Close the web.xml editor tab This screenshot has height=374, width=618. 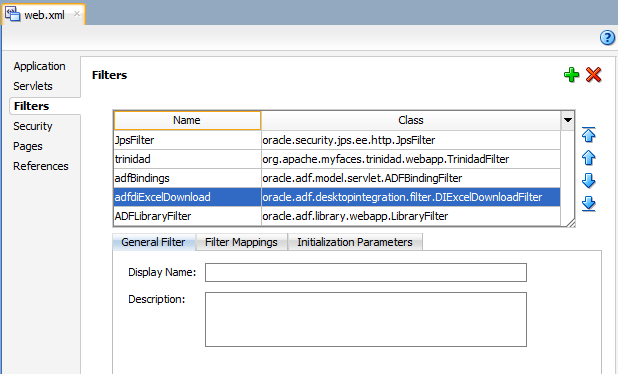tap(77, 14)
